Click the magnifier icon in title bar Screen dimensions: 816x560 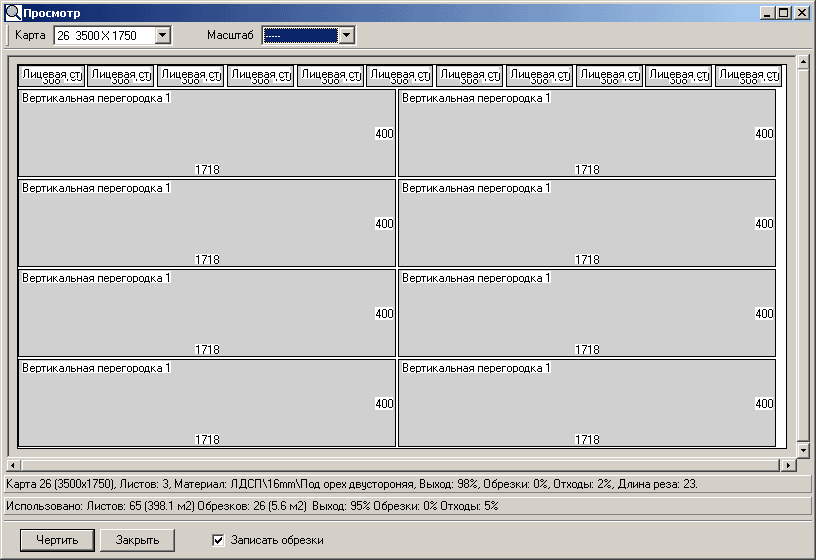[x=13, y=12]
